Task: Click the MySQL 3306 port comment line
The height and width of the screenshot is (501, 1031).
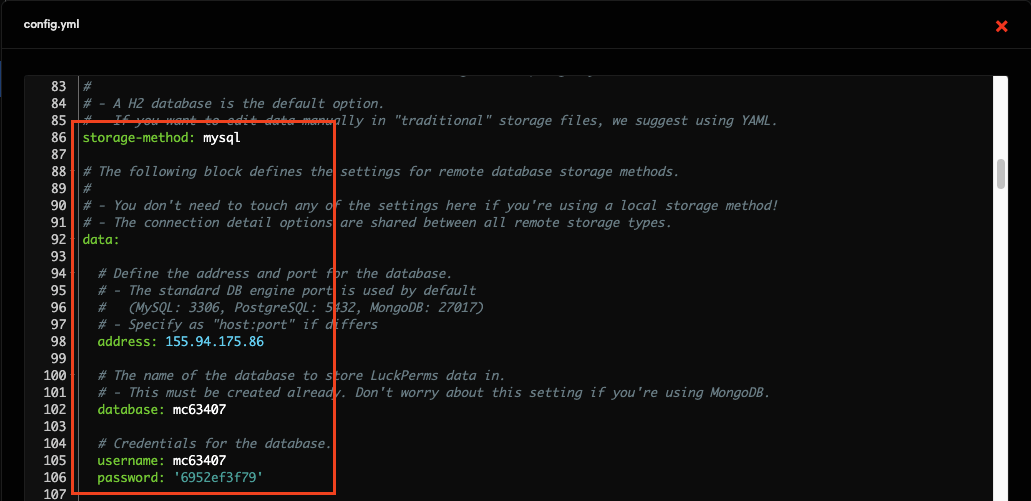Action: point(290,308)
